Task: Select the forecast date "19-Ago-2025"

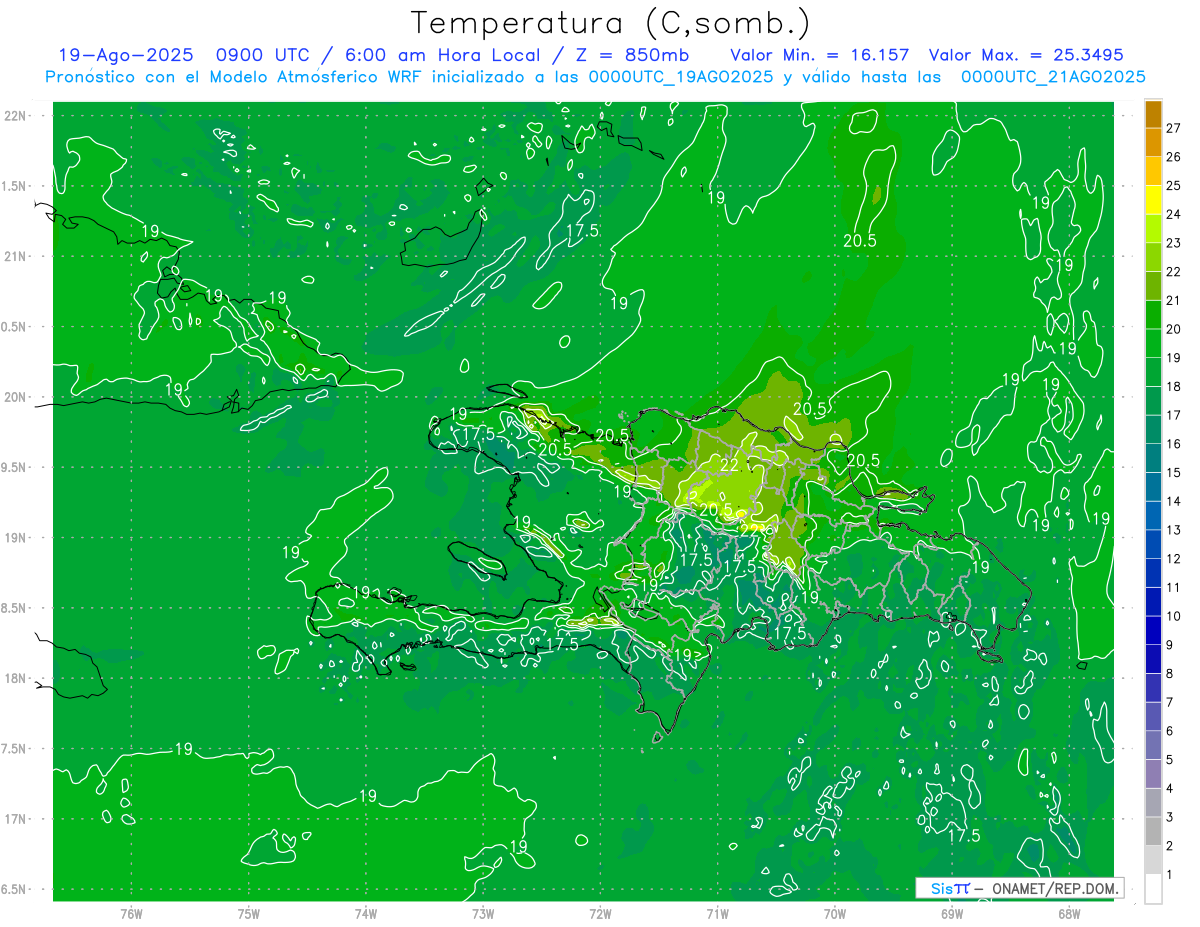Action: tap(125, 55)
